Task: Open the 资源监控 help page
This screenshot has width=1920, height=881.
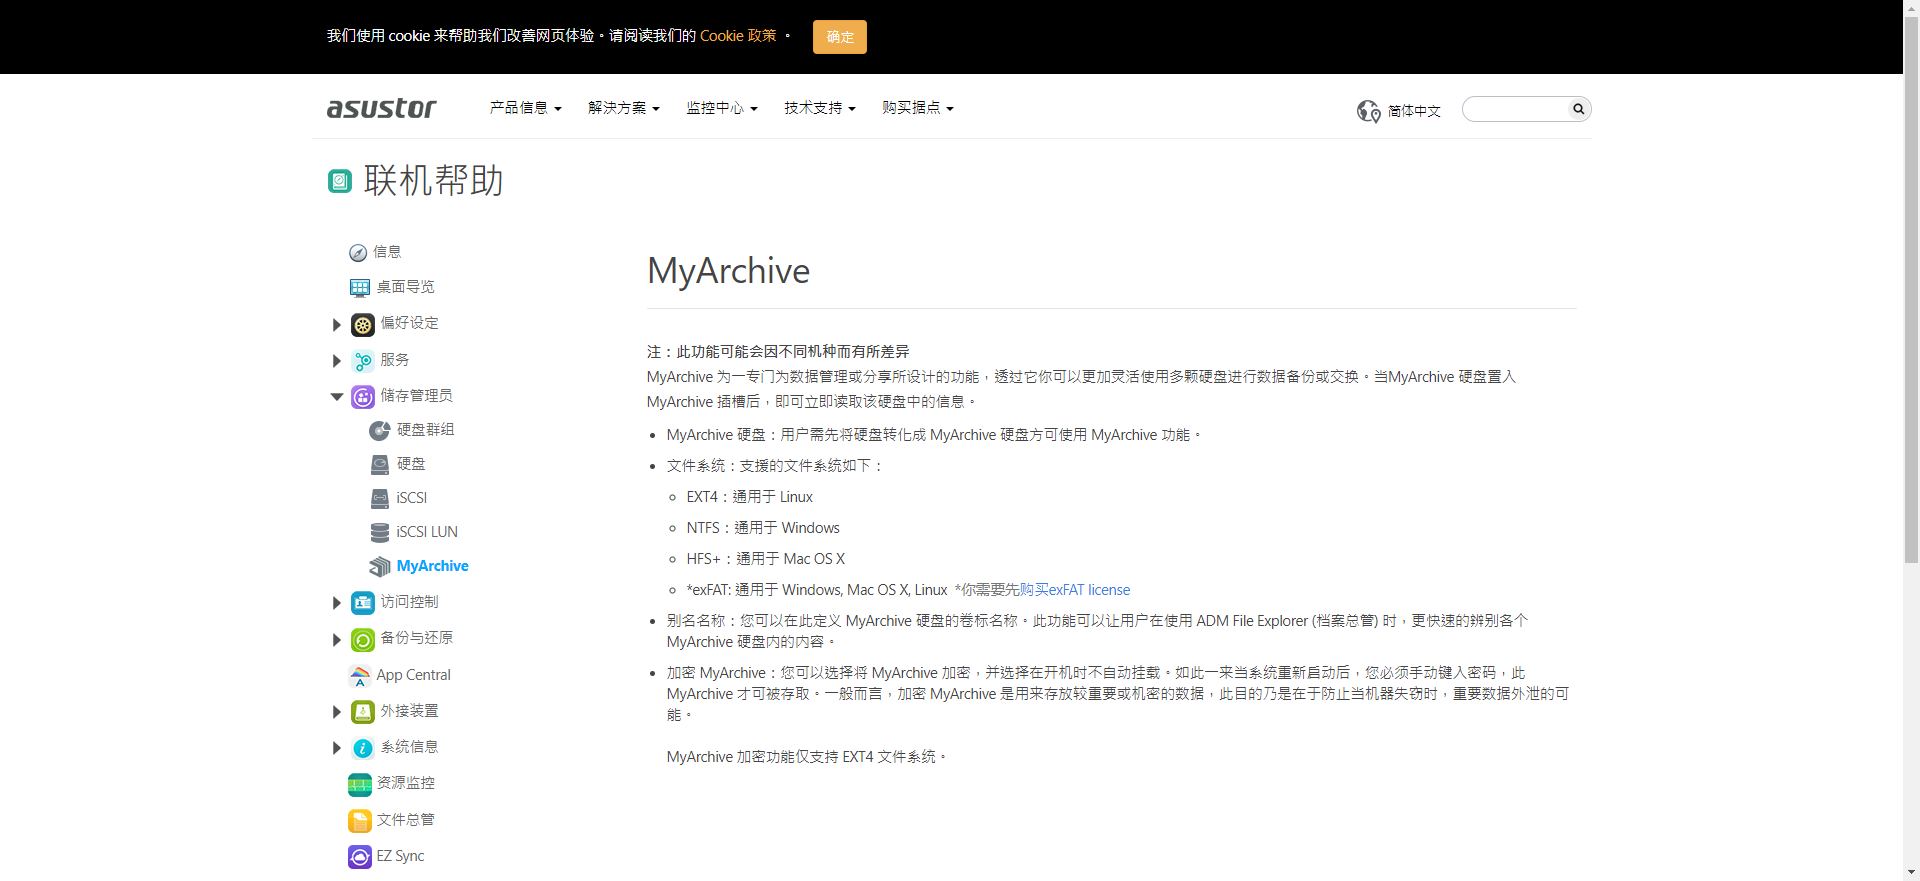Action: click(406, 783)
